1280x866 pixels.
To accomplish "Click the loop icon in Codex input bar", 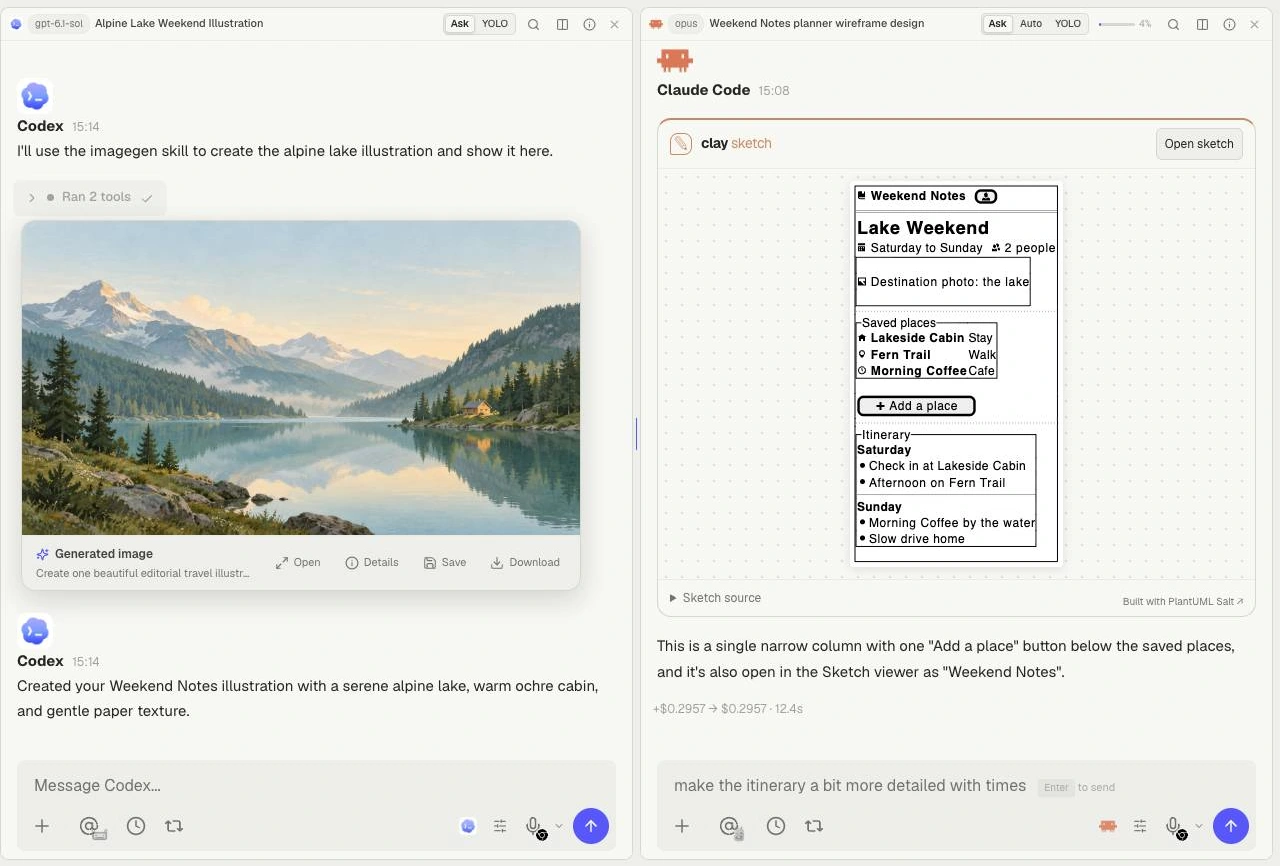I will pos(174,826).
